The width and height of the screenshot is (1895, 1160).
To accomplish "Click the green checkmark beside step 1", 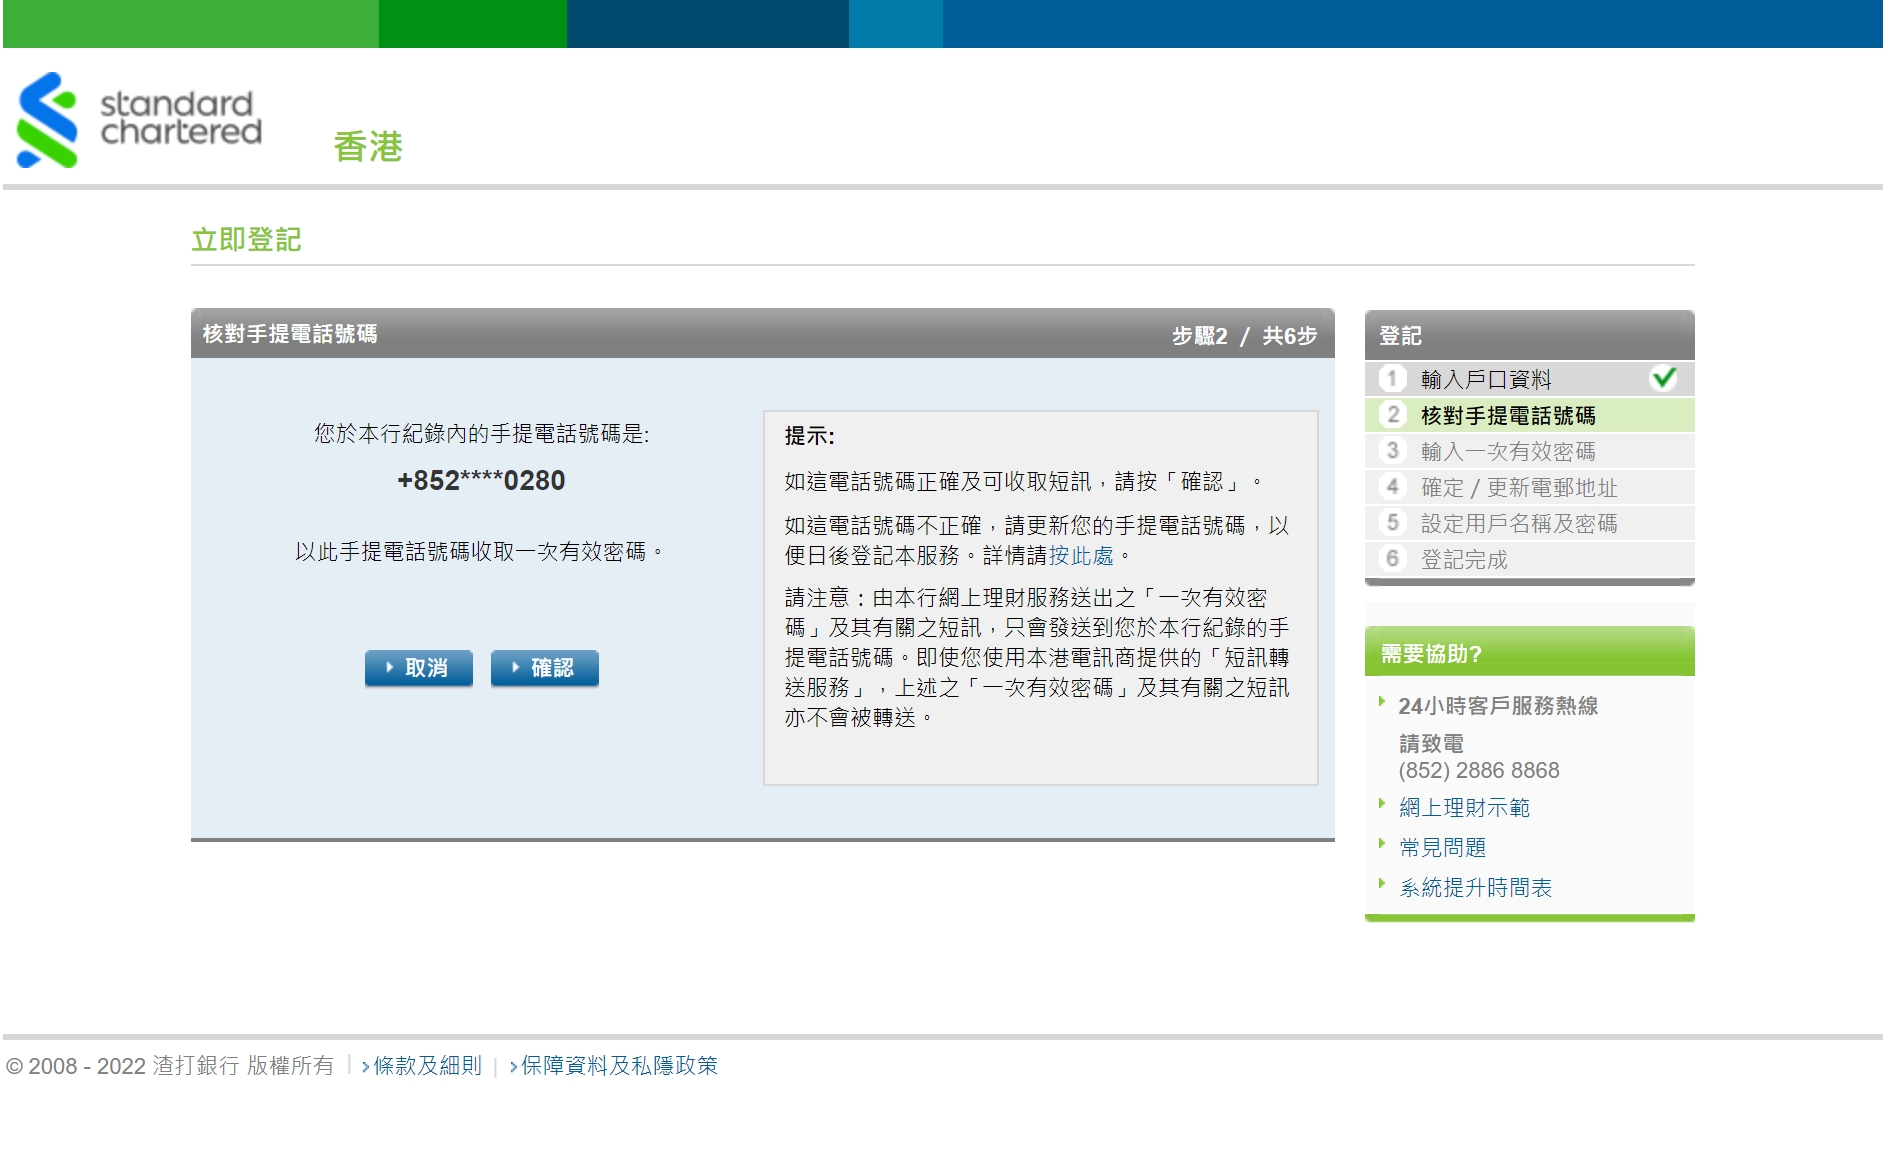I will pos(1663,378).
